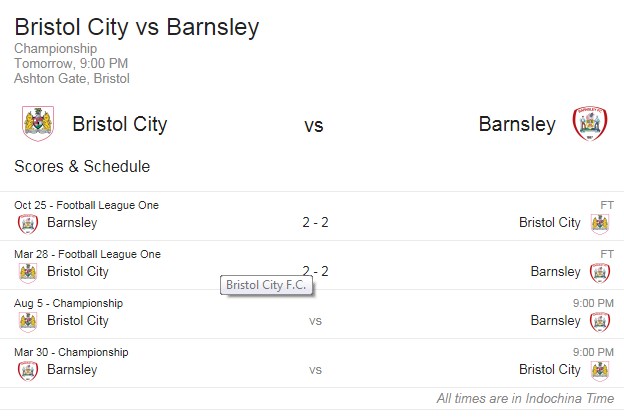
Task: Click Barnsley crest in Mar 28 match row
Action: tap(600, 273)
